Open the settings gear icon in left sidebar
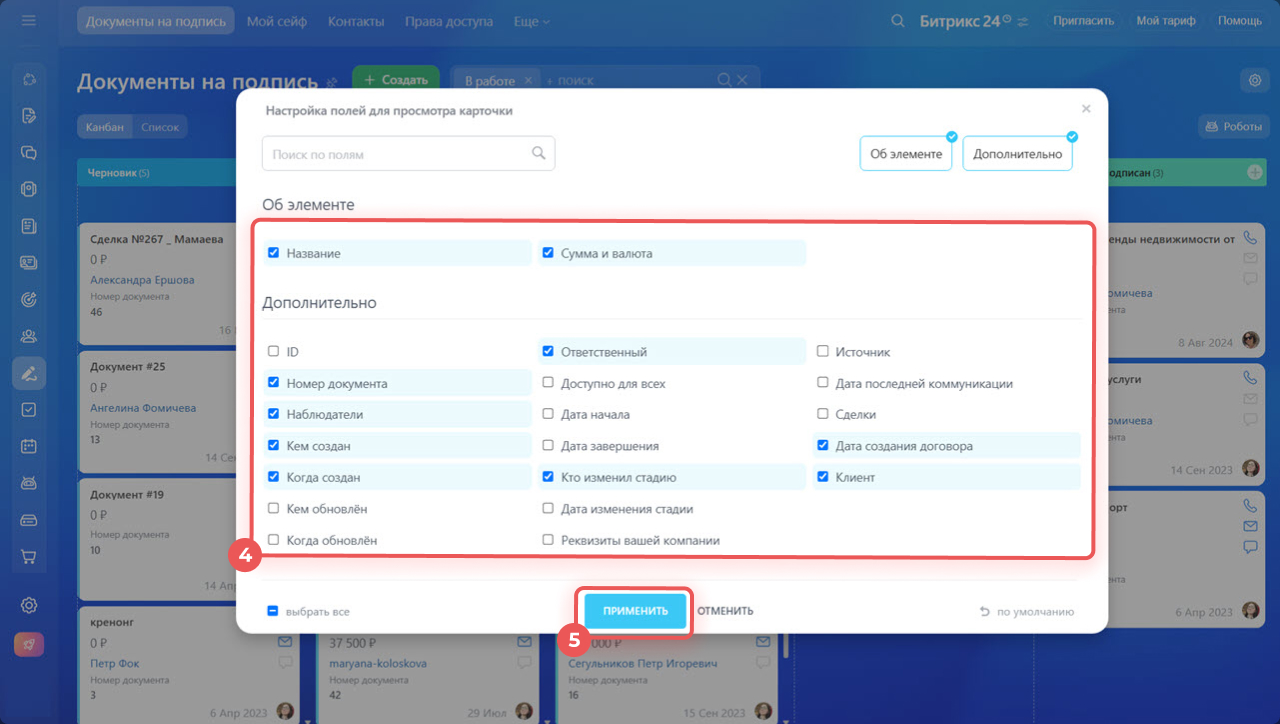1280x724 pixels. click(29, 605)
